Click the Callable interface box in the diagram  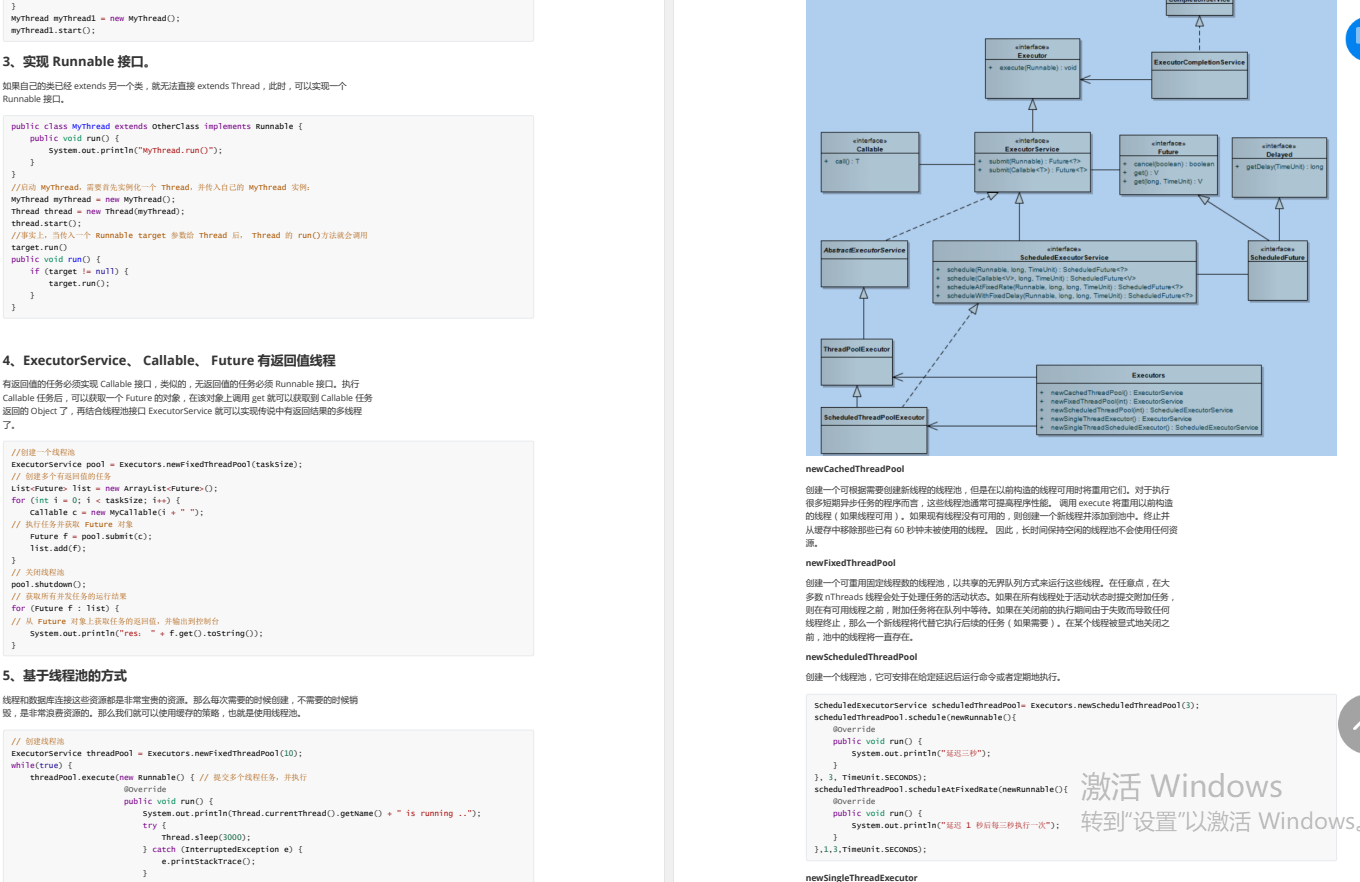pos(869,162)
